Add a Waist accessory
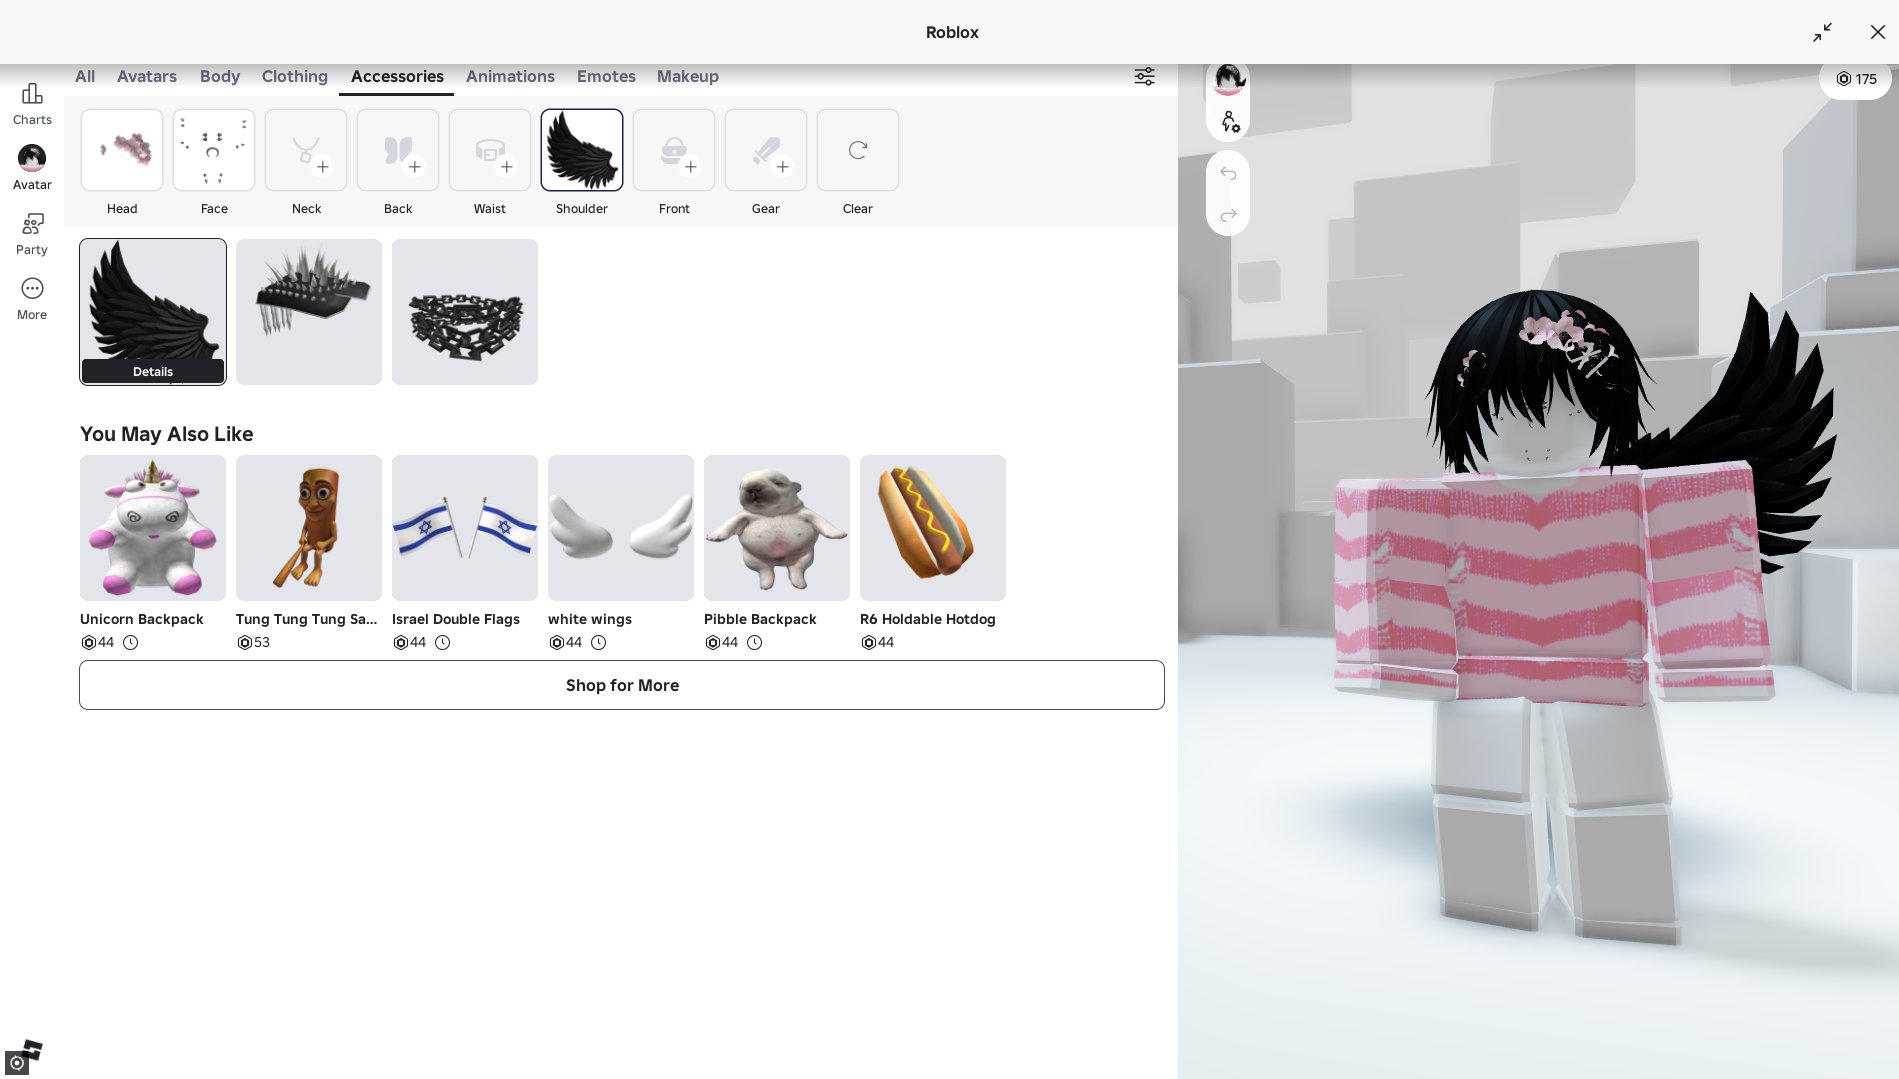 tap(490, 150)
